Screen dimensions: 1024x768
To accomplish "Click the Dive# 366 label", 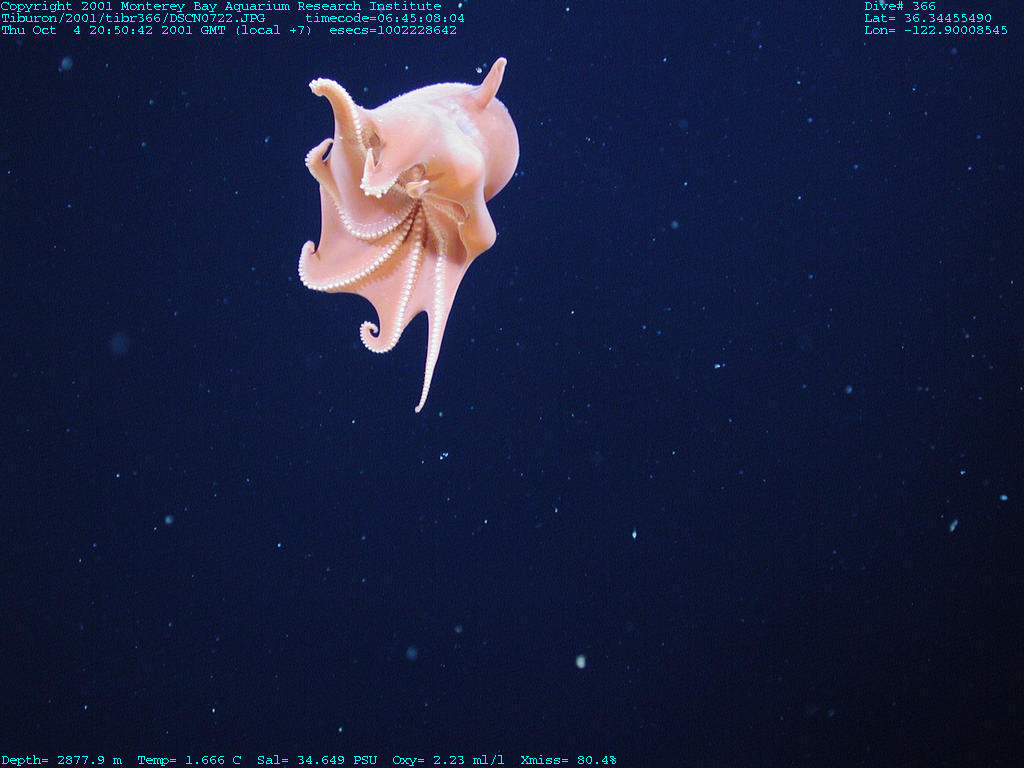I will coord(900,6).
